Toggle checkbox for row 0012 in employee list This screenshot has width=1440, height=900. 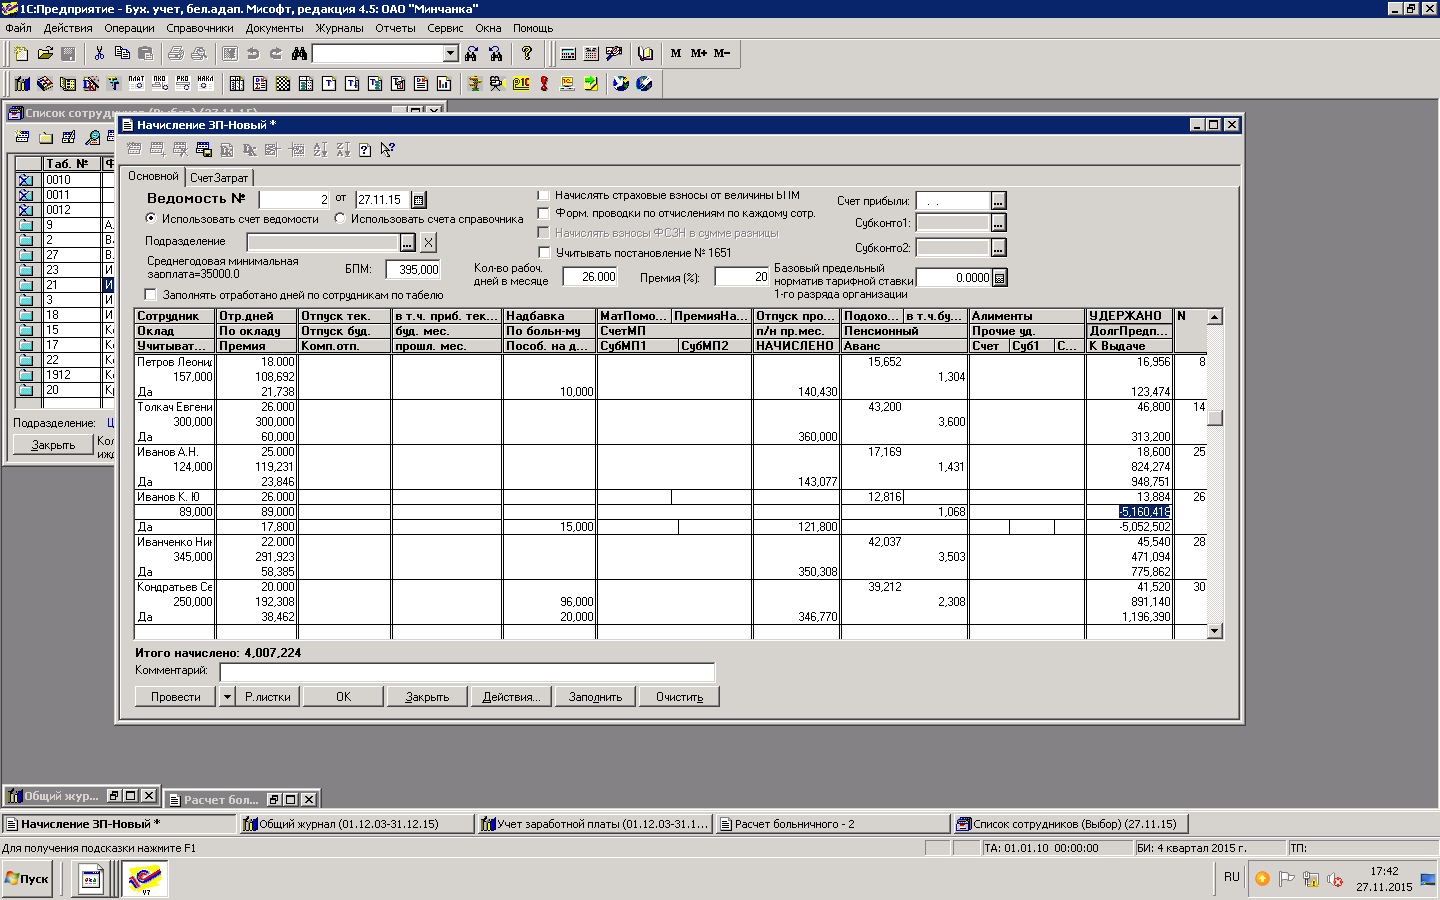click(26, 210)
